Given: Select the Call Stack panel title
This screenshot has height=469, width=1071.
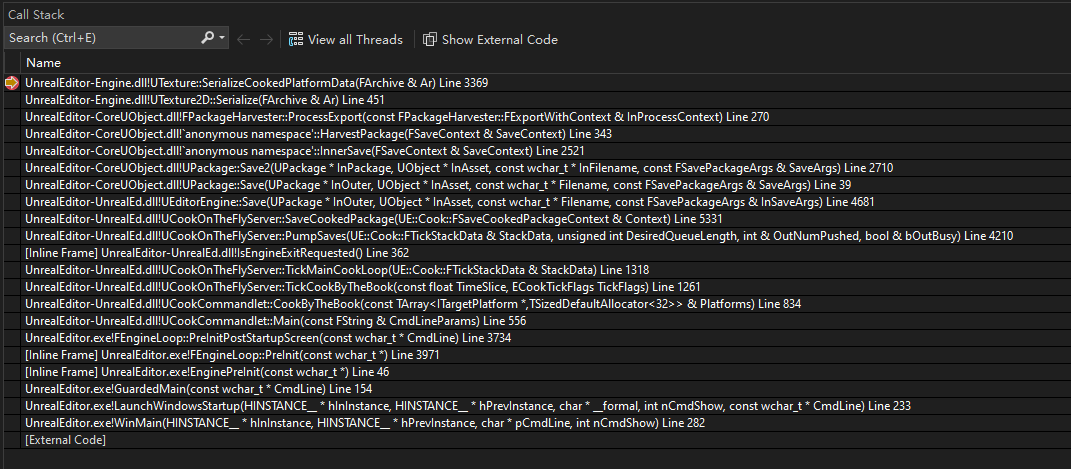Looking at the screenshot, I should [36, 14].
